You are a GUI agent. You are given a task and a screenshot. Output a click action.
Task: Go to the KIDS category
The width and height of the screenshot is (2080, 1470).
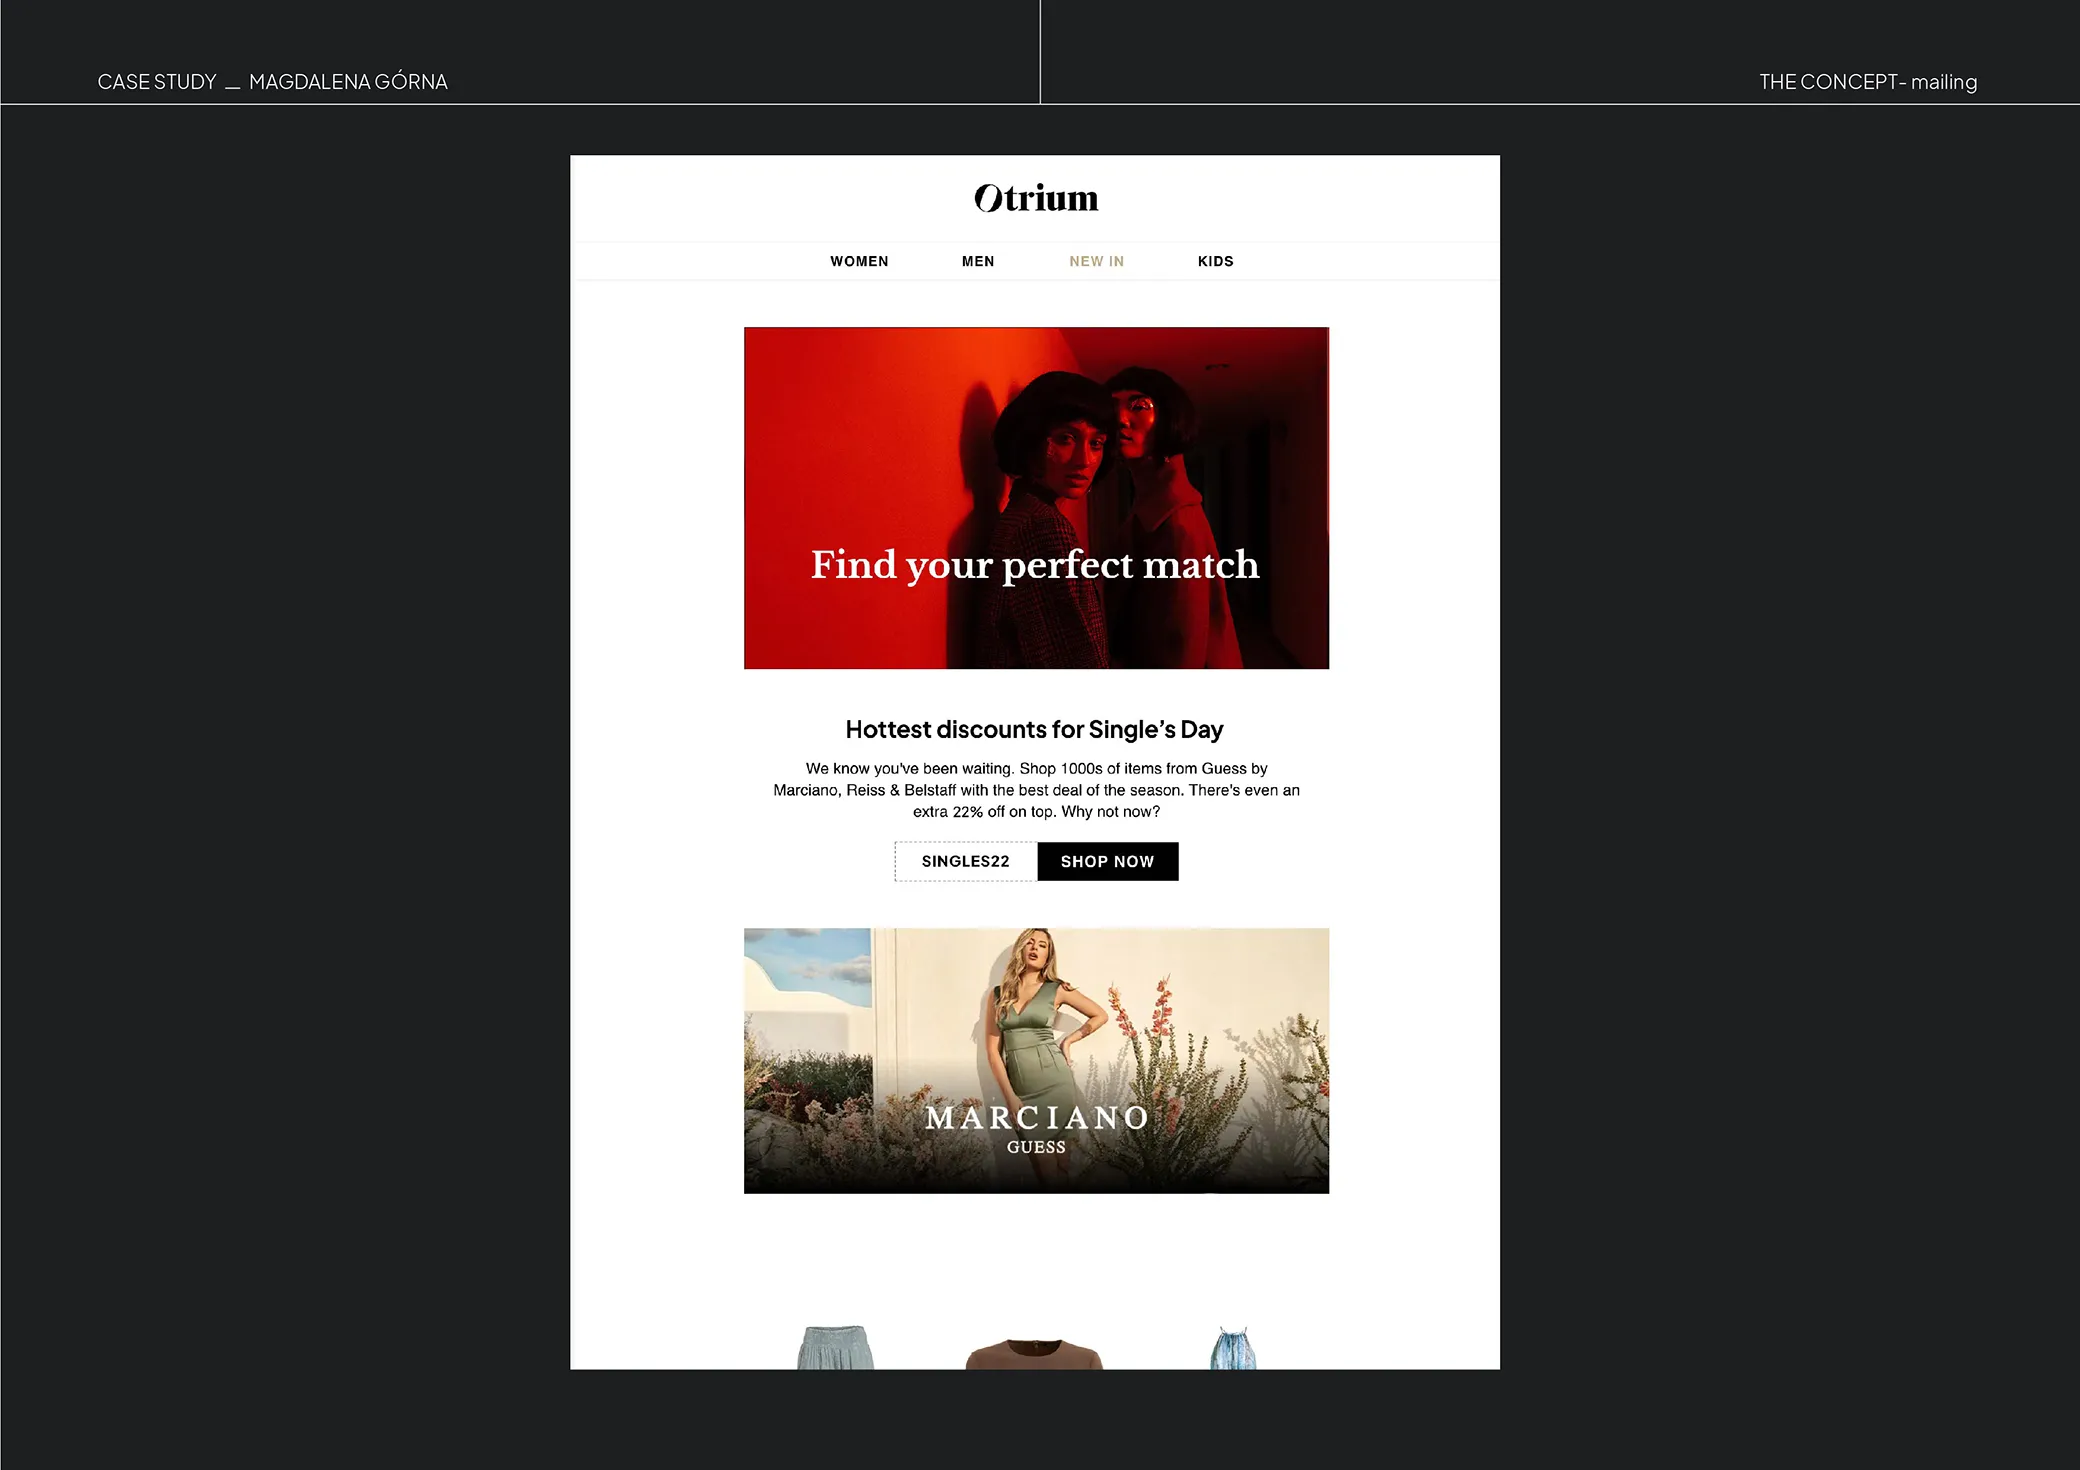tap(1215, 261)
